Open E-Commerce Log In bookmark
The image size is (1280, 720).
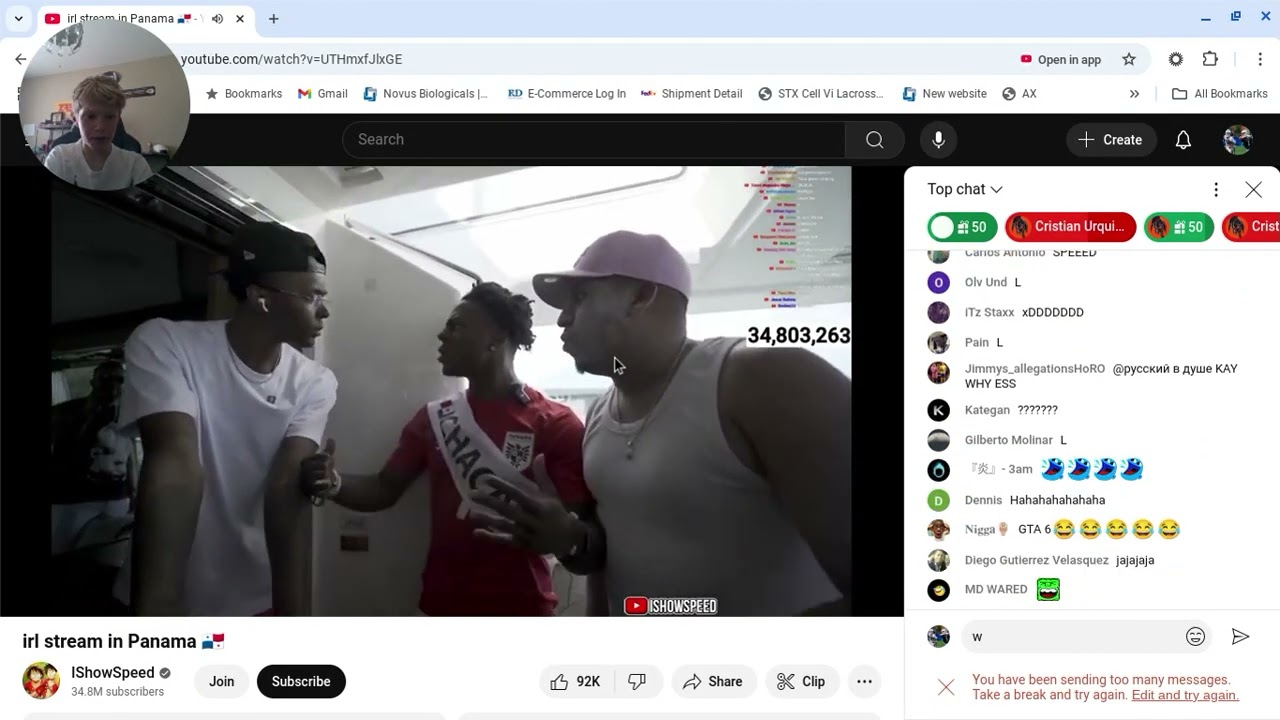566,94
